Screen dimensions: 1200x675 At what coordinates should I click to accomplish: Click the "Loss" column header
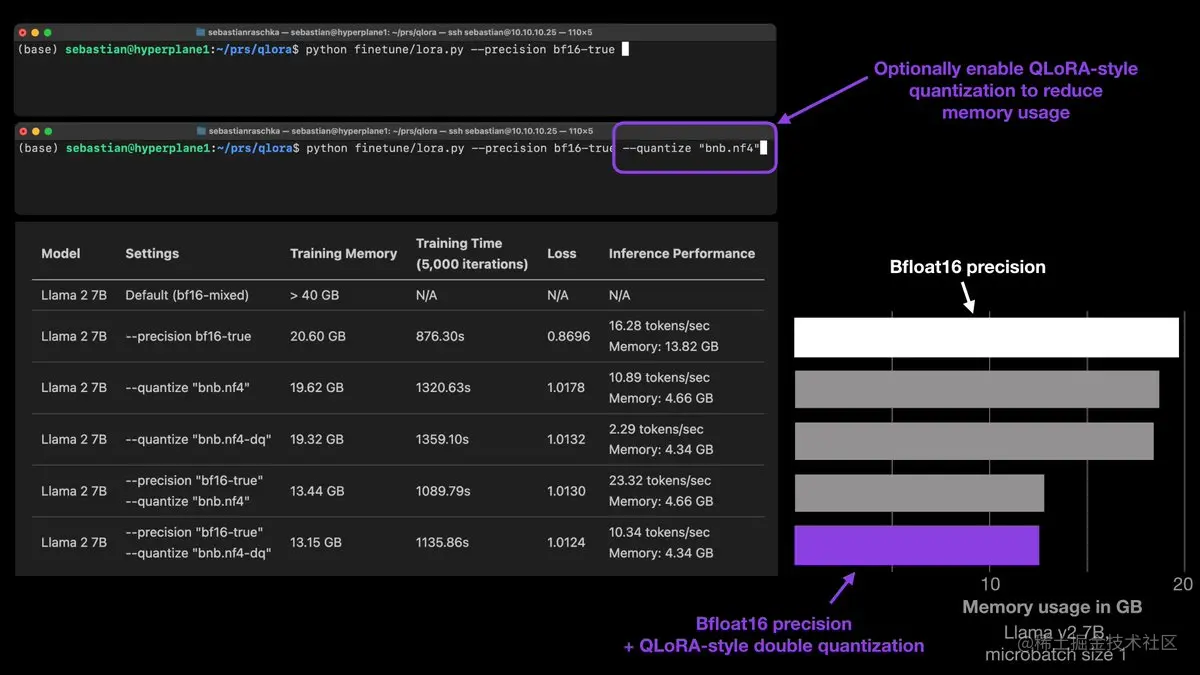click(562, 254)
